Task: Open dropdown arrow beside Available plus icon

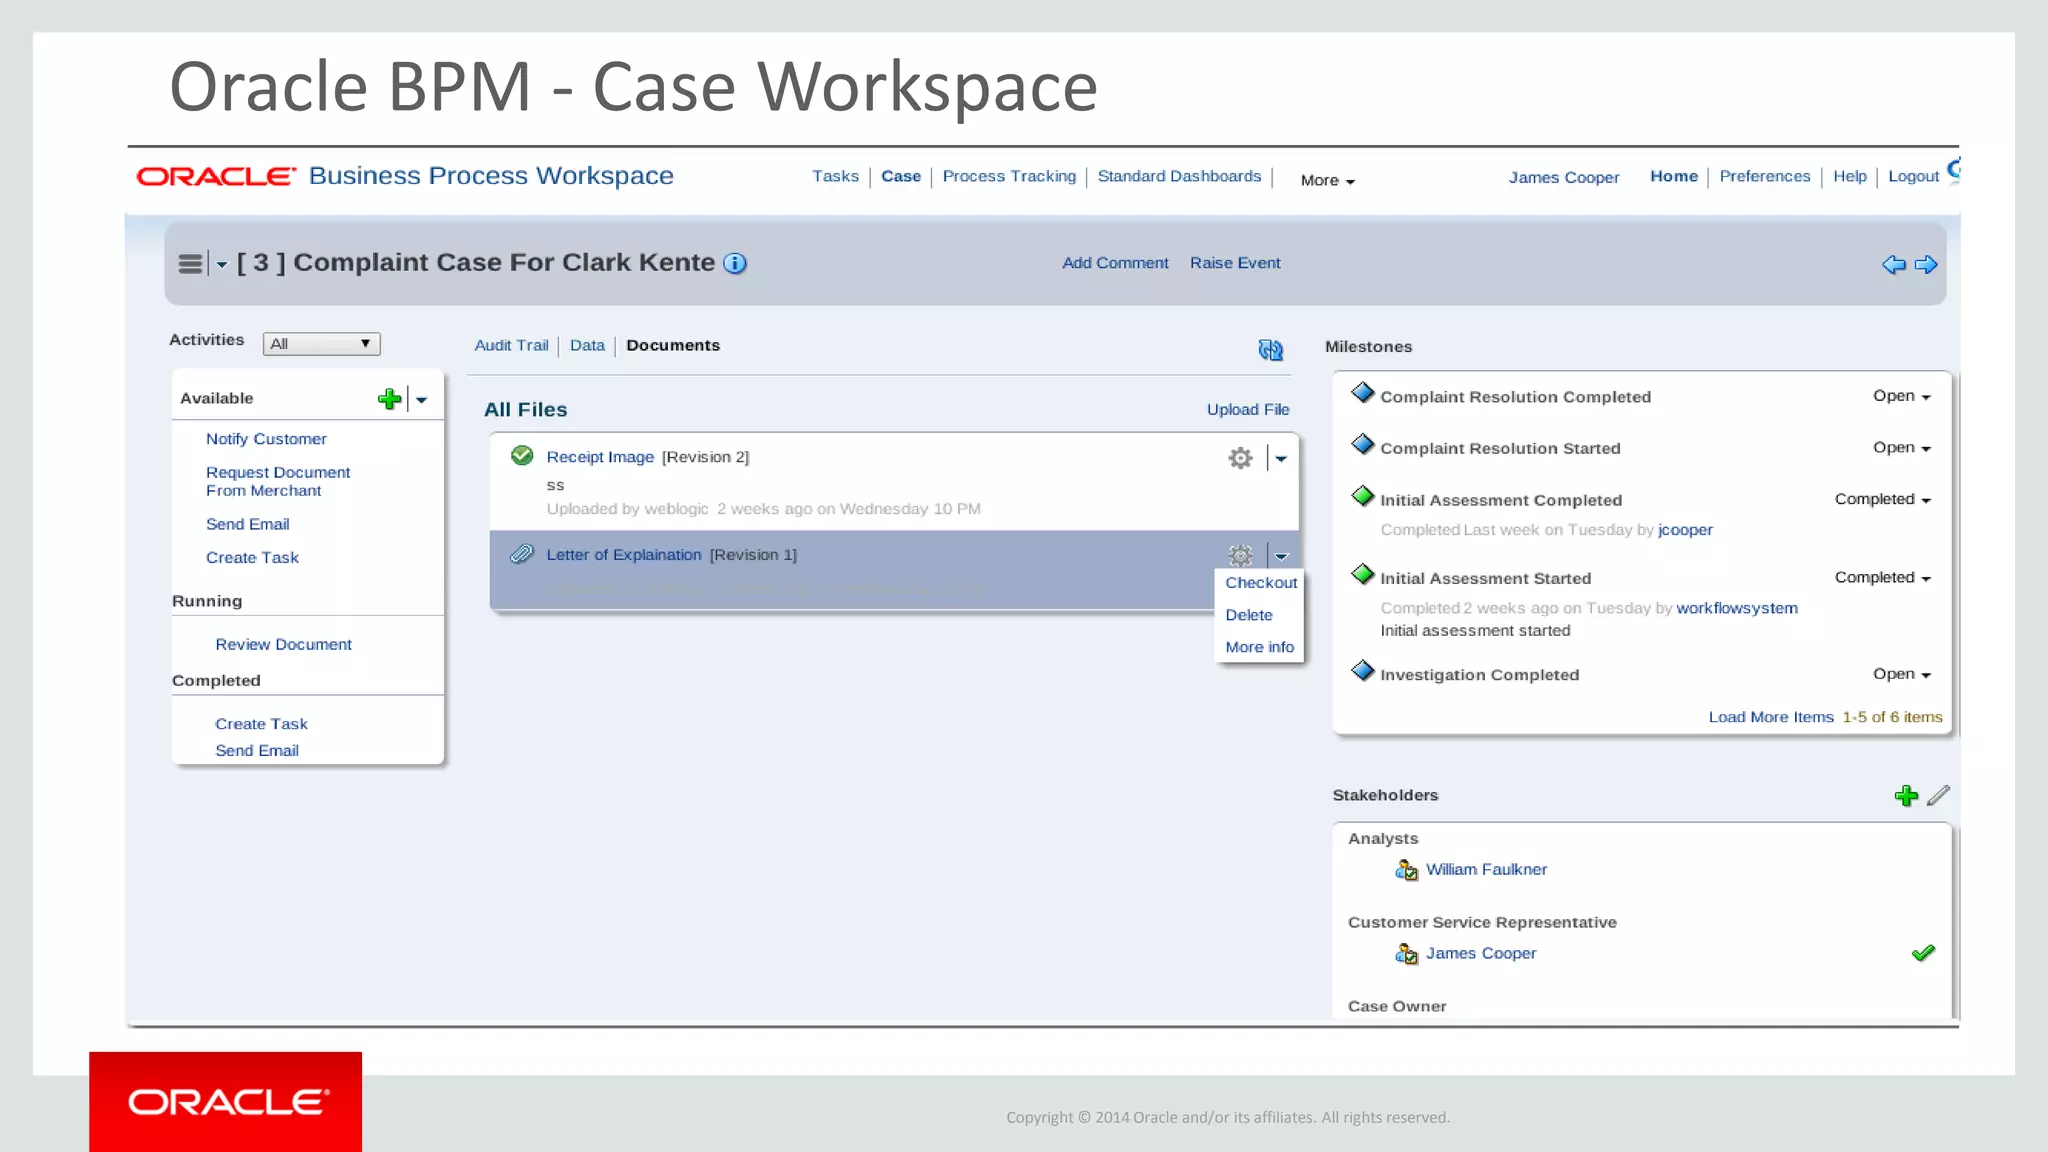Action: click(422, 400)
